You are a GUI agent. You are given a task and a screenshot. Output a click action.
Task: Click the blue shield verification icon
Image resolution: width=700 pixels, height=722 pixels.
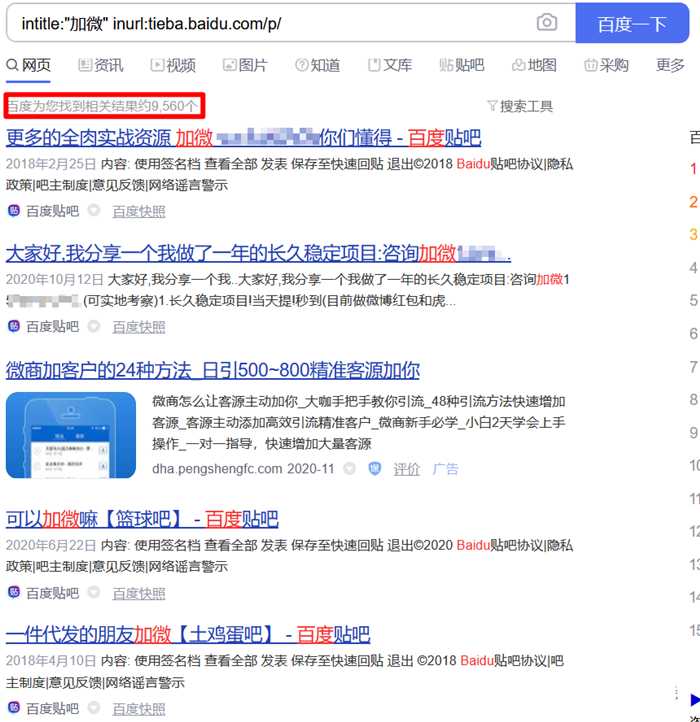375,469
